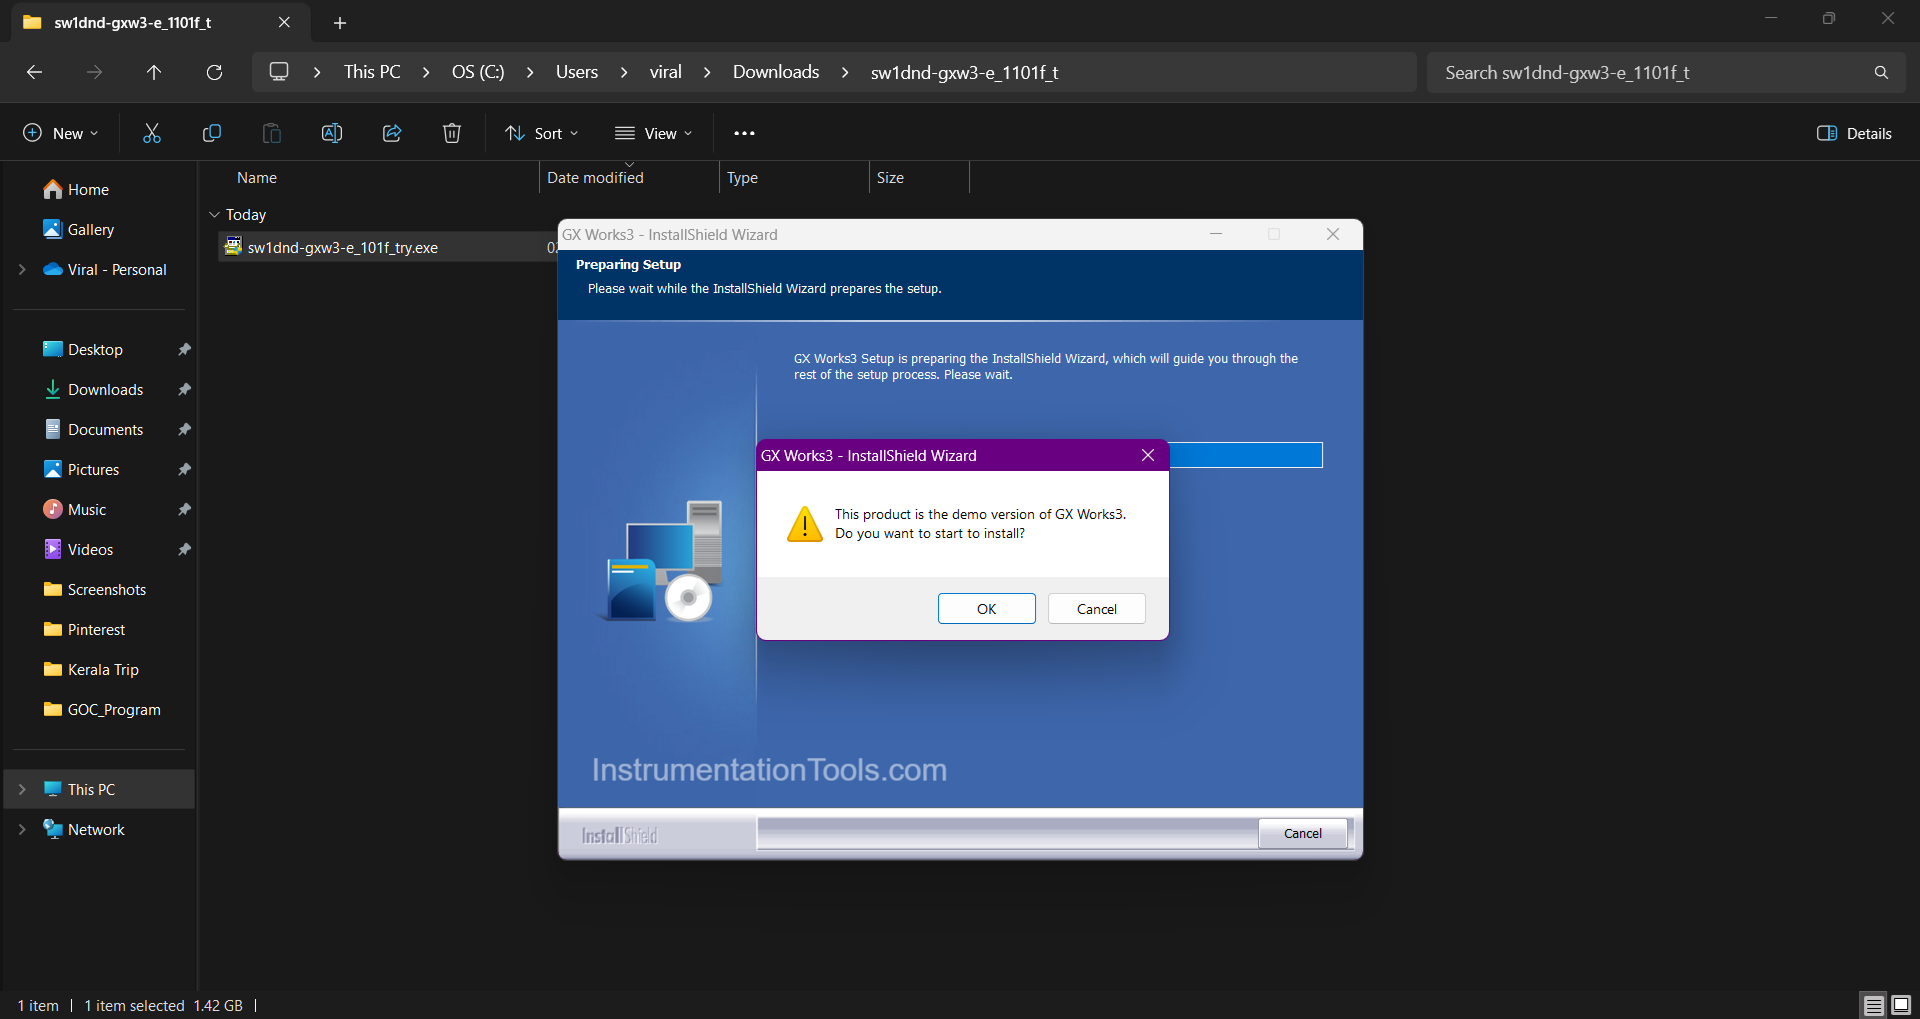The image size is (1920, 1019).
Task: Click the search magnifier icon
Action: point(1881,72)
